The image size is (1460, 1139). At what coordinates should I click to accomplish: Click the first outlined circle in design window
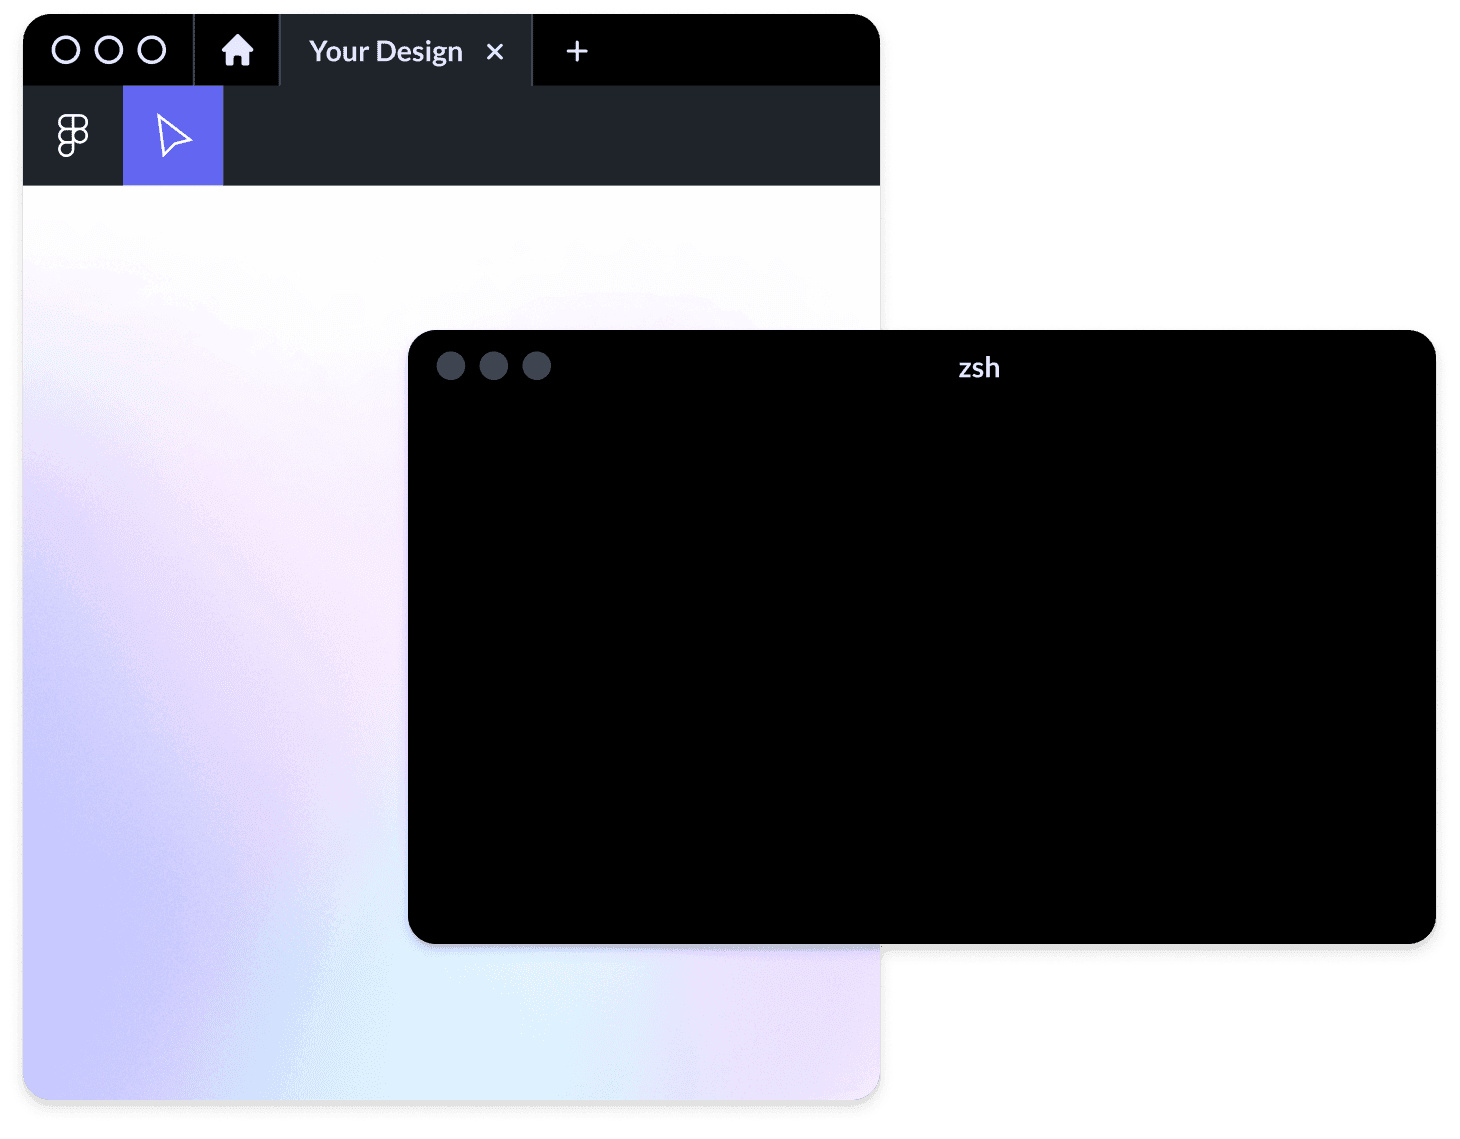coord(66,50)
